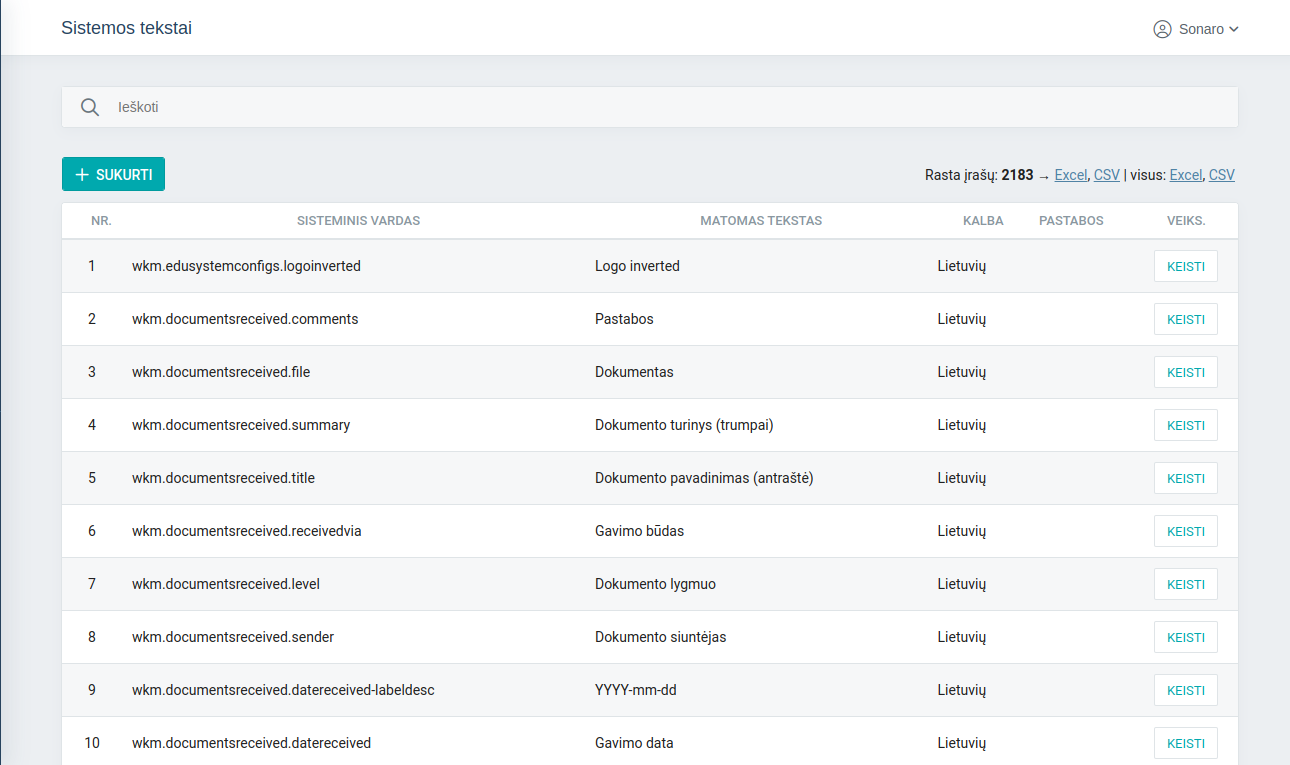Click the Matomas tekstas column header
Viewport: 1290px width, 765px height.
tap(760, 221)
